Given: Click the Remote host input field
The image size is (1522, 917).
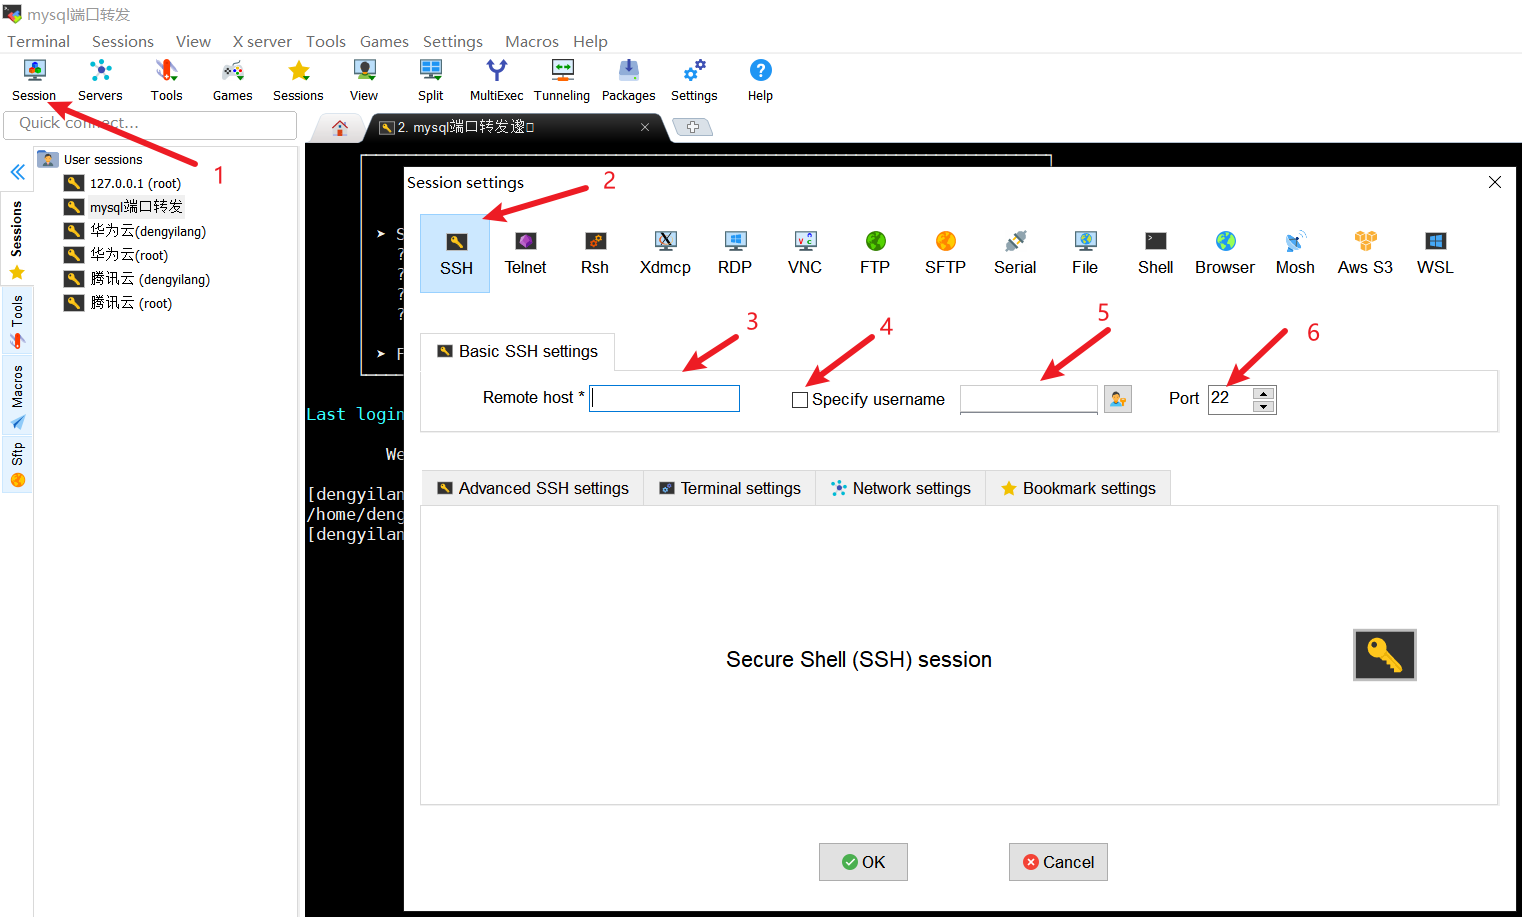Looking at the screenshot, I should [665, 398].
